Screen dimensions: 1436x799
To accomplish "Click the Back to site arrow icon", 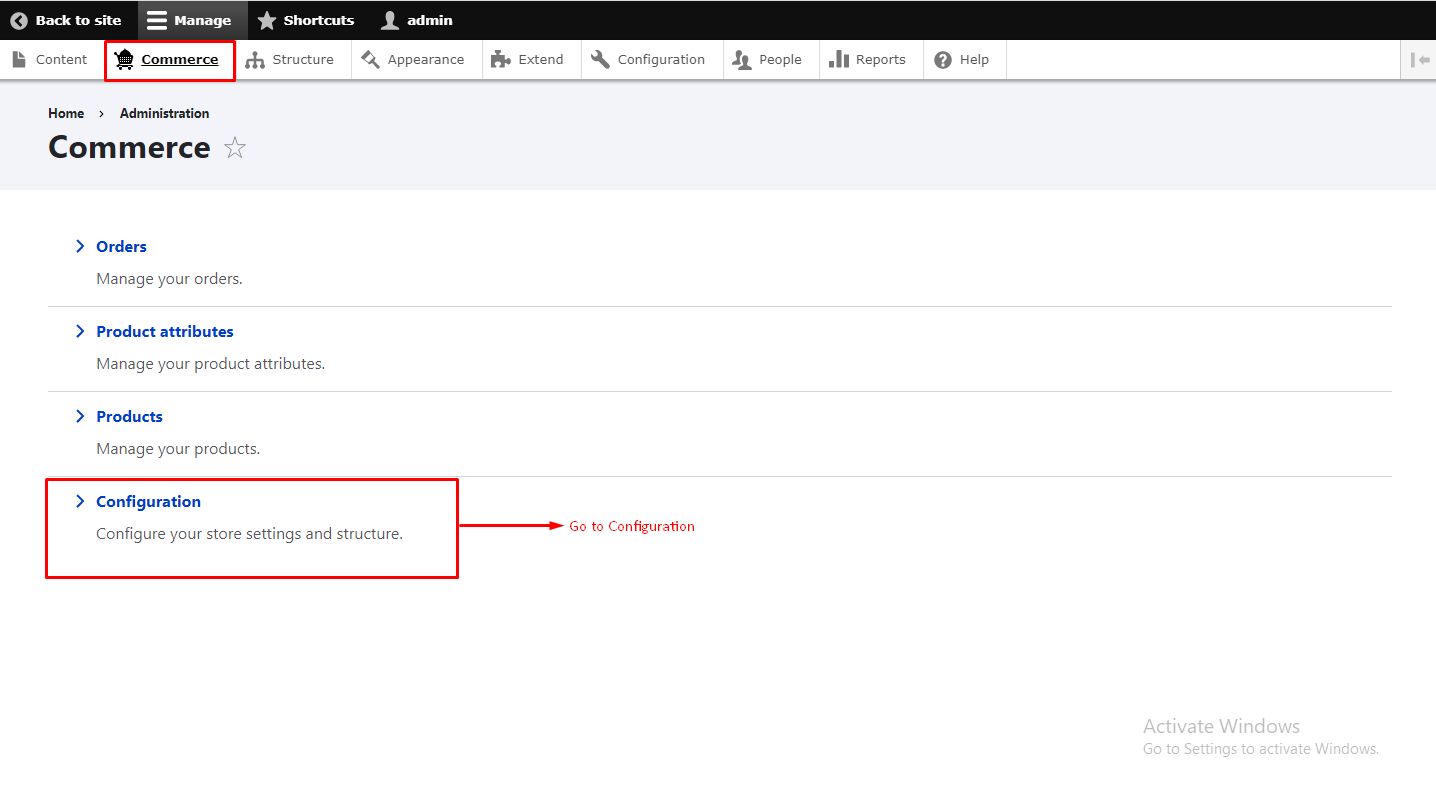I will [x=19, y=20].
